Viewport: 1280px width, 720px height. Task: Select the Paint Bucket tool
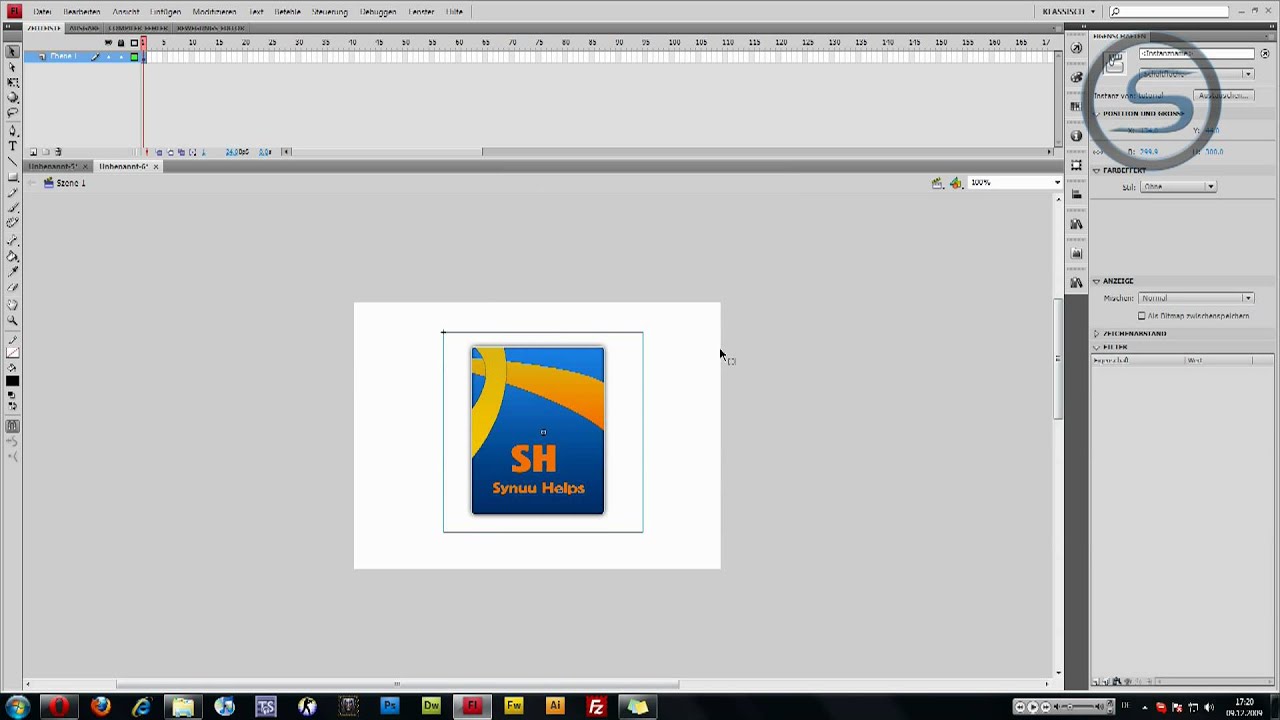[x=13, y=256]
